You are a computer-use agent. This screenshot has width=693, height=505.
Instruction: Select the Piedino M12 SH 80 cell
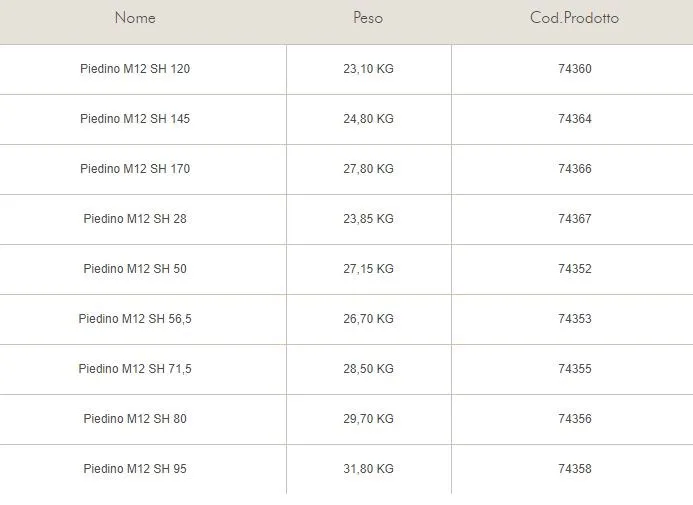[x=135, y=419]
